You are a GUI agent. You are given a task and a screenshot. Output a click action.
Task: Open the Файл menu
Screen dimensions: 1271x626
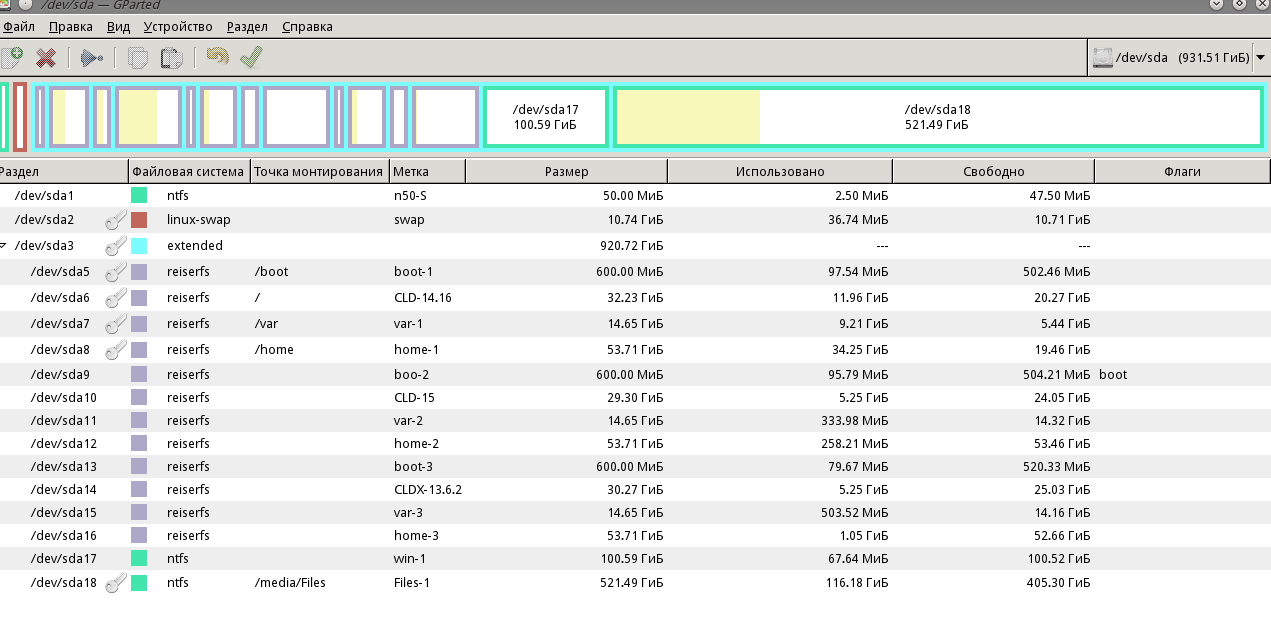click(x=19, y=27)
